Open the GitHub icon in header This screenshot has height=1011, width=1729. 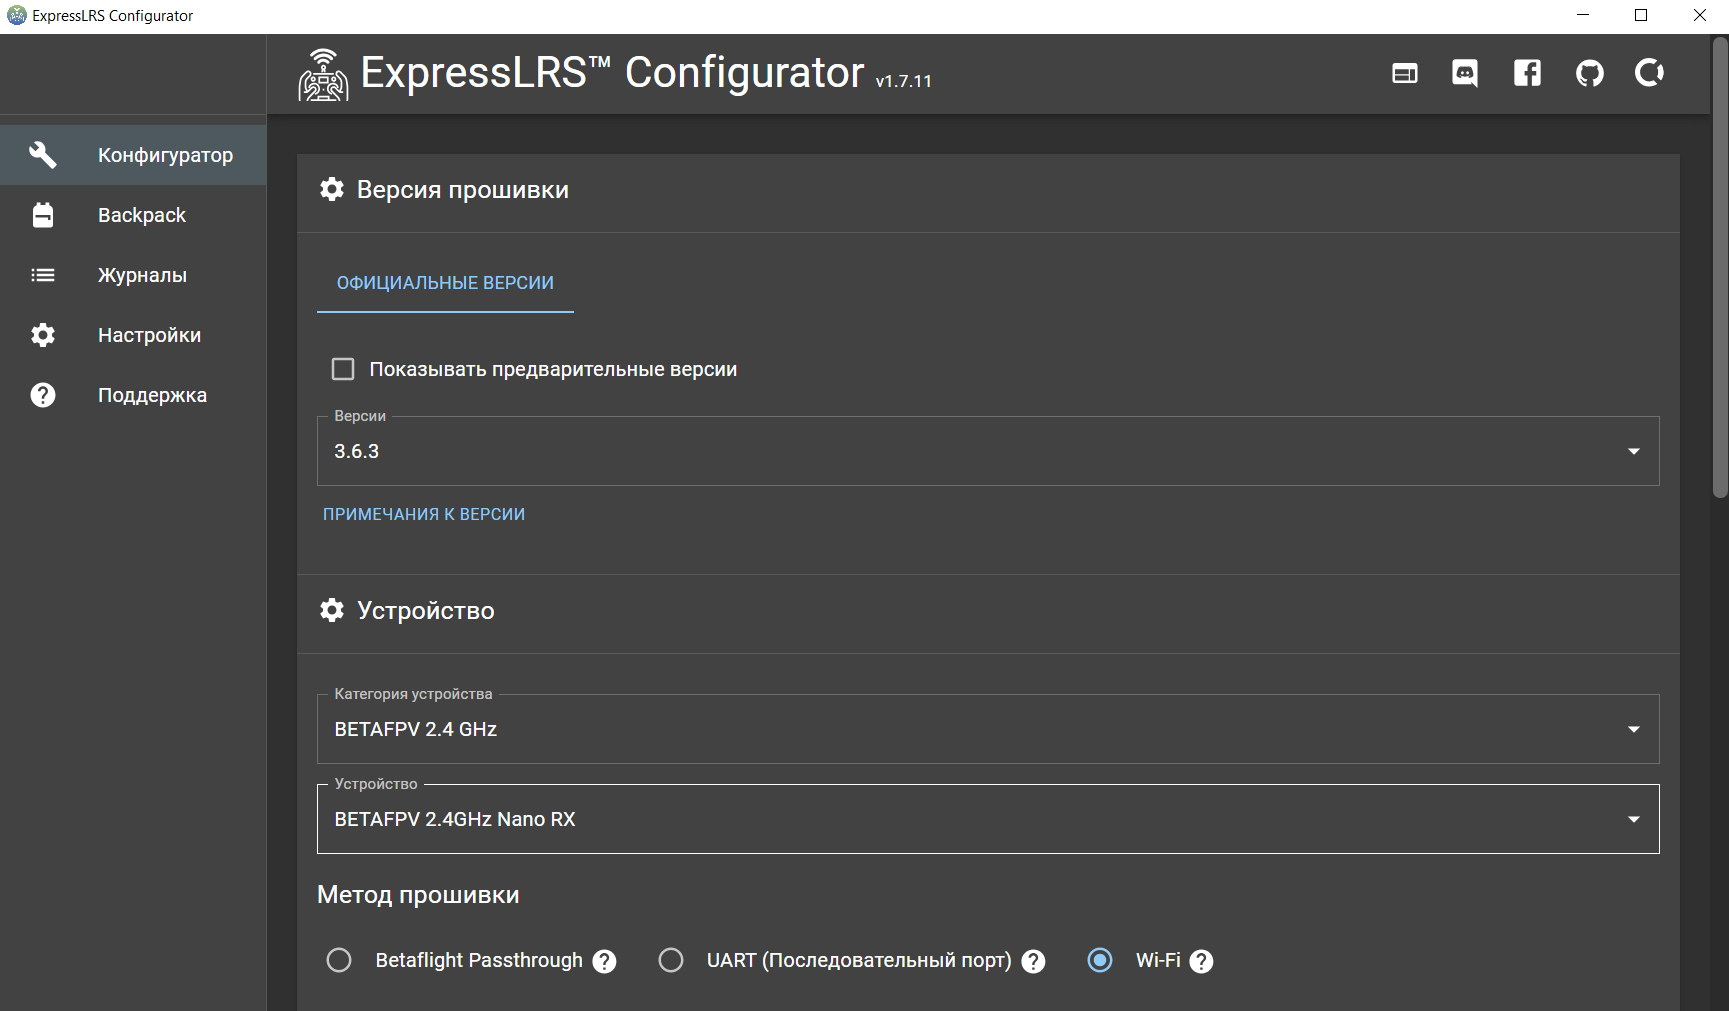tap(1589, 73)
